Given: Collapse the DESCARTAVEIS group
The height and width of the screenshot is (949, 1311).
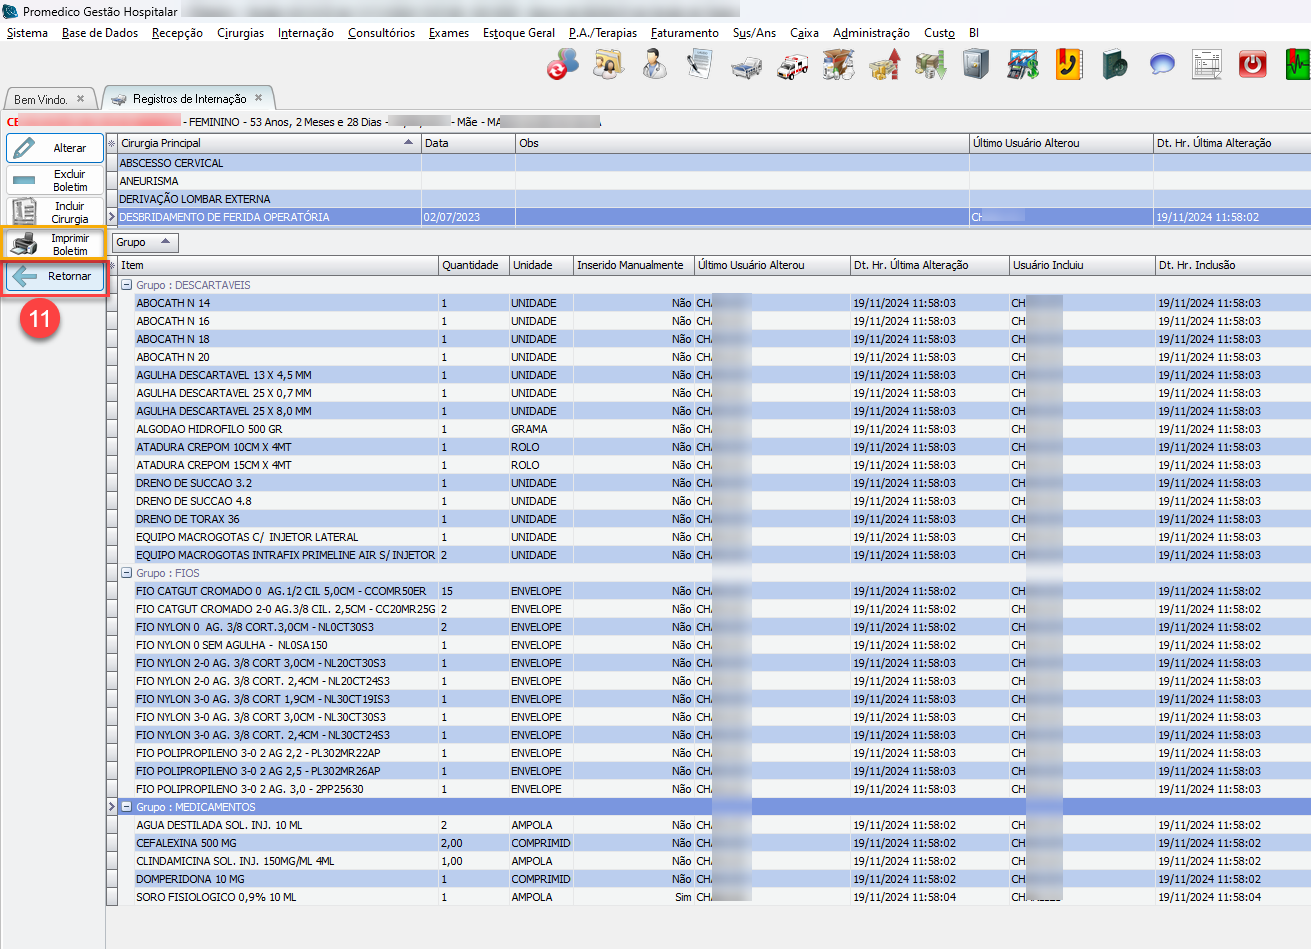Looking at the screenshot, I should (x=127, y=285).
